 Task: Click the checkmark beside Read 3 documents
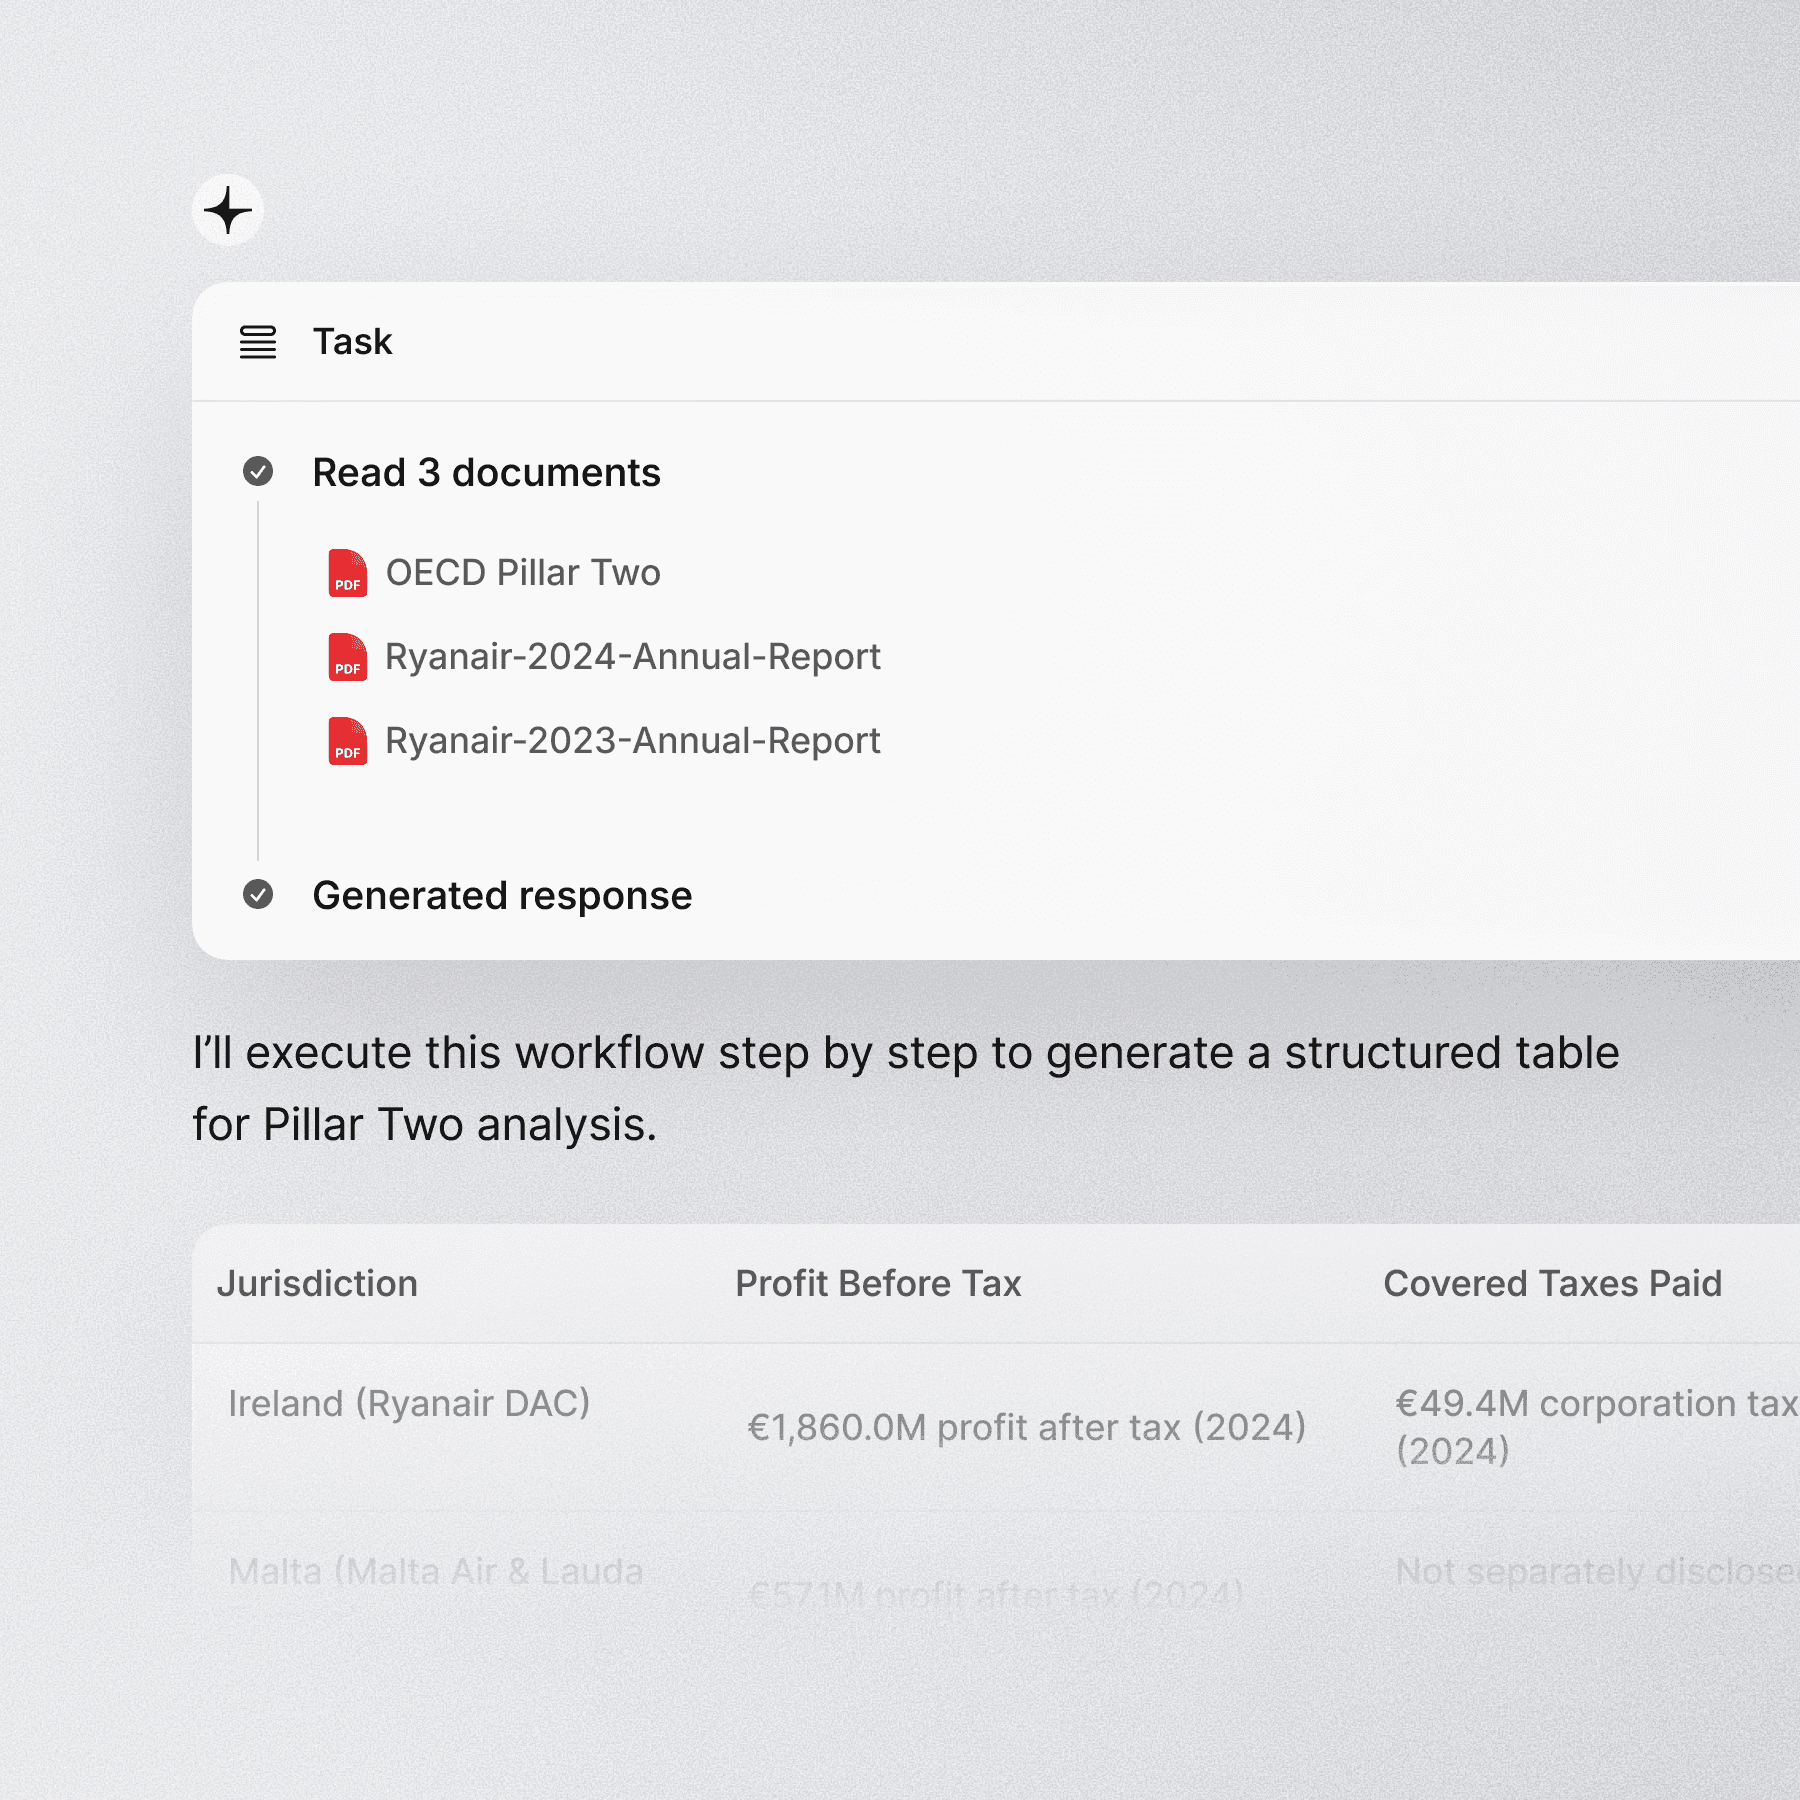pos(258,471)
